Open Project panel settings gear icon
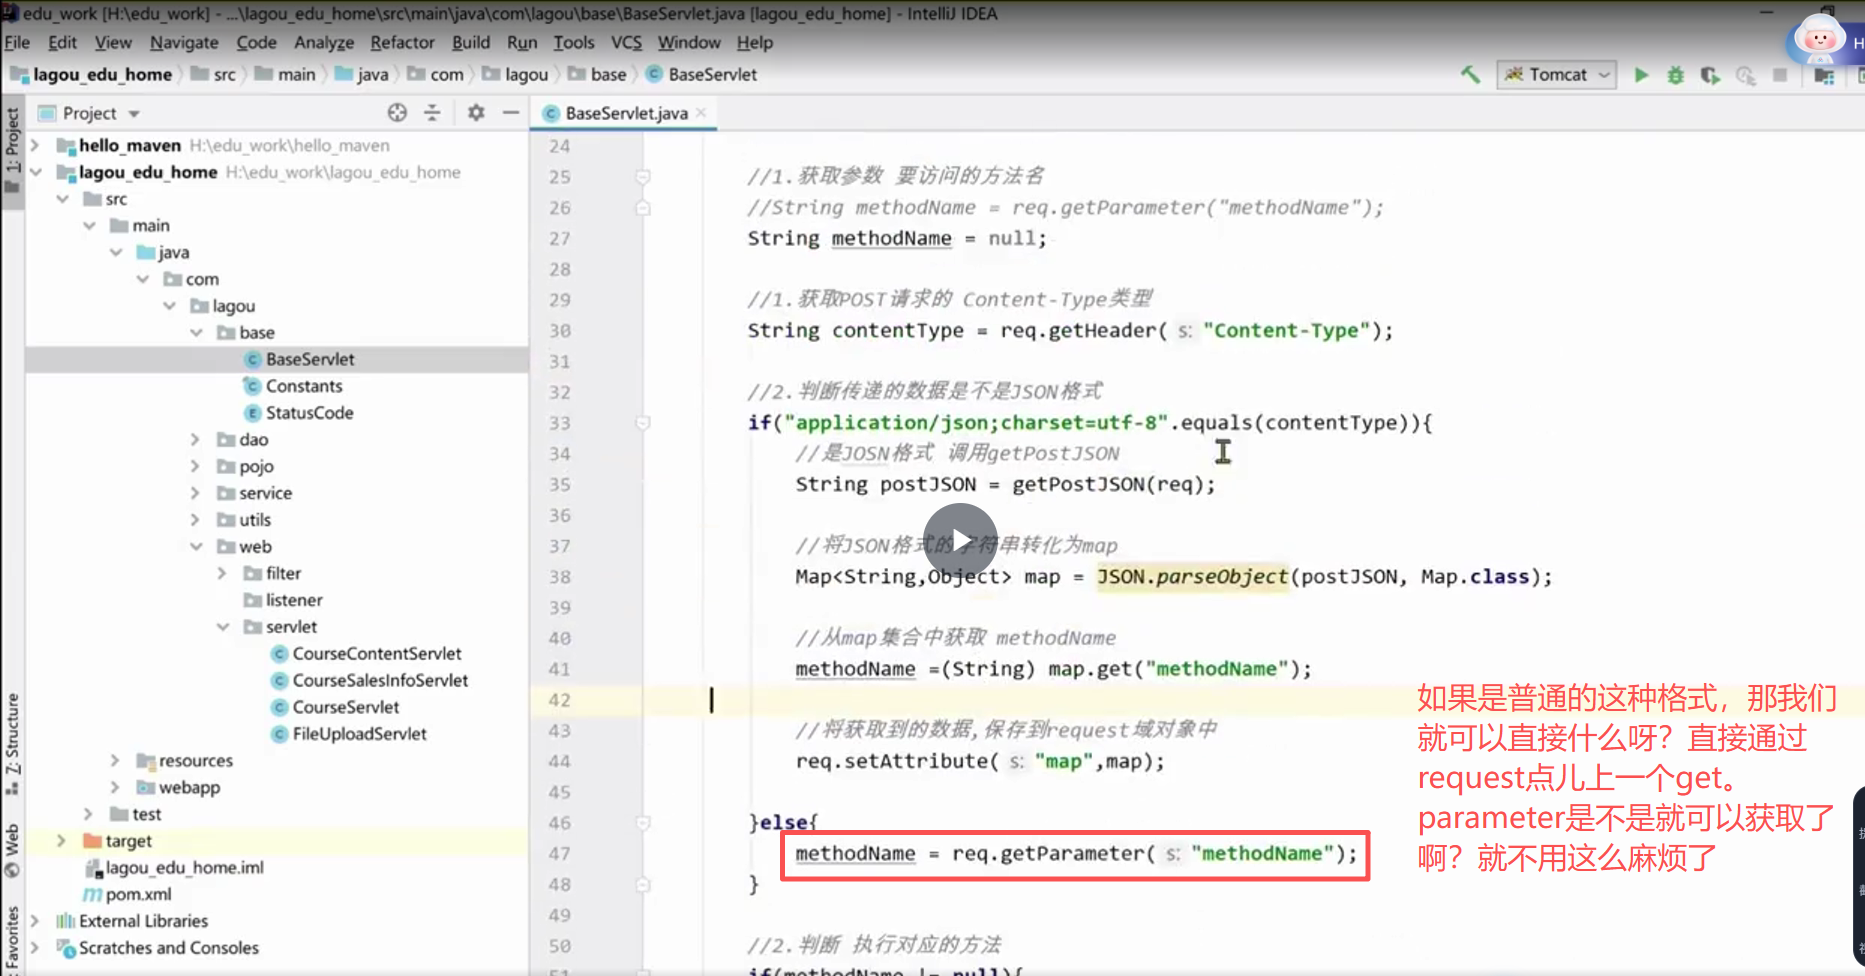Viewport: 1865px width, 976px height. coord(474,113)
